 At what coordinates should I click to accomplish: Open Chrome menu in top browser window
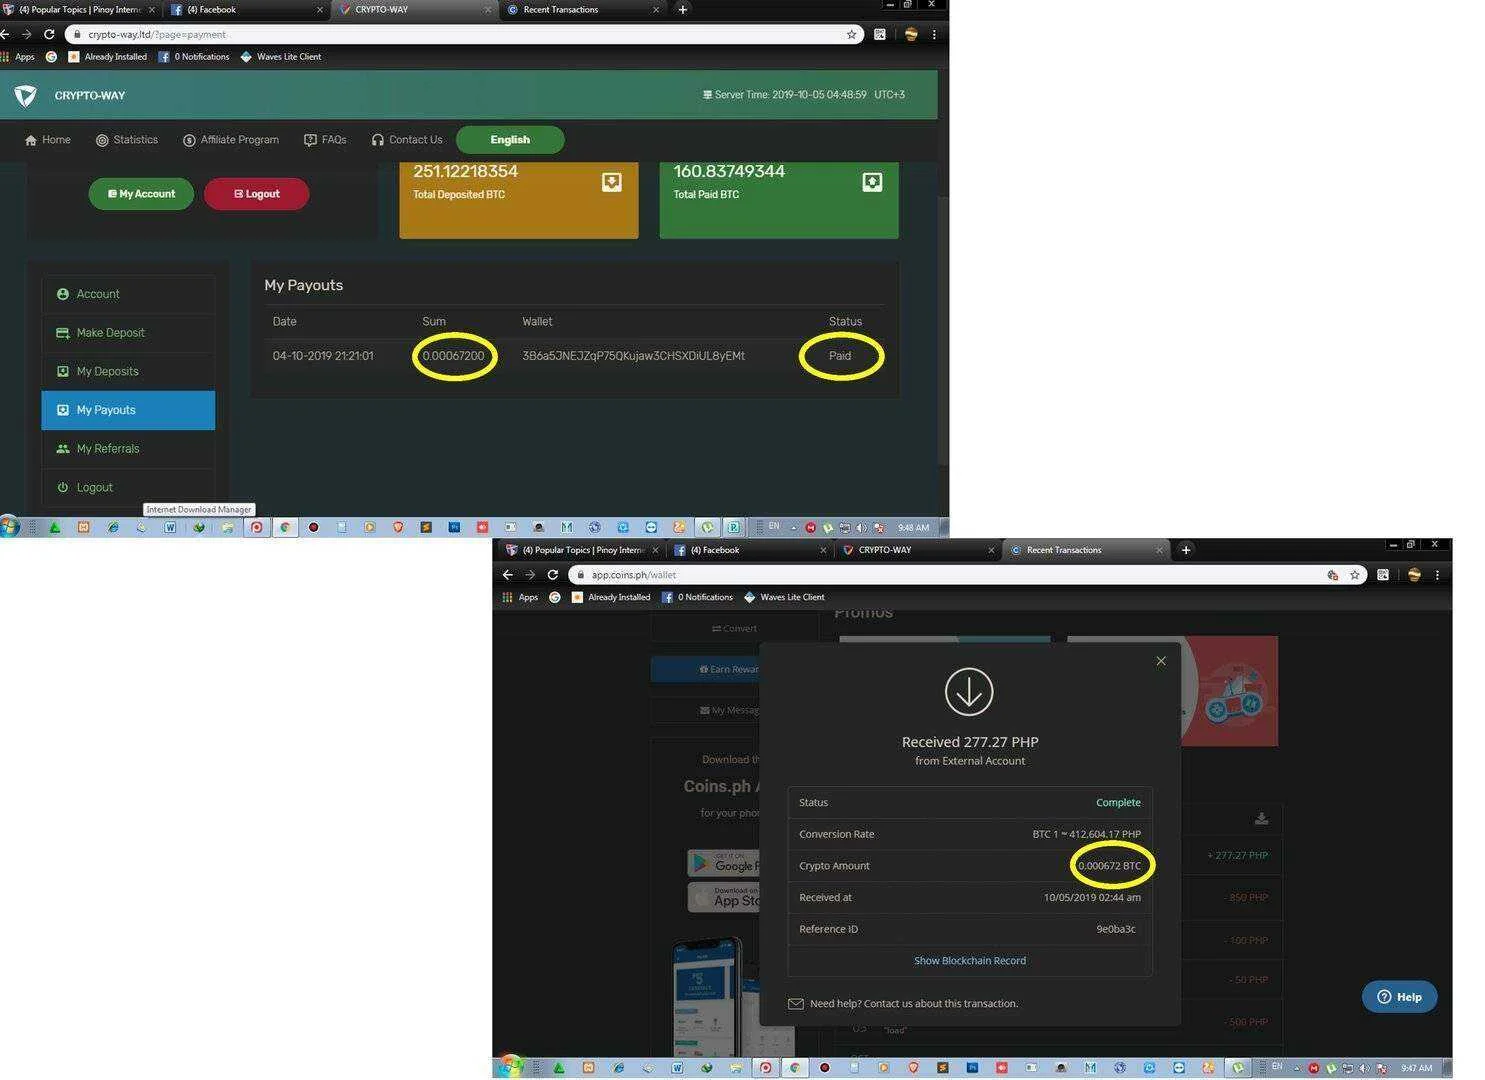click(x=934, y=34)
